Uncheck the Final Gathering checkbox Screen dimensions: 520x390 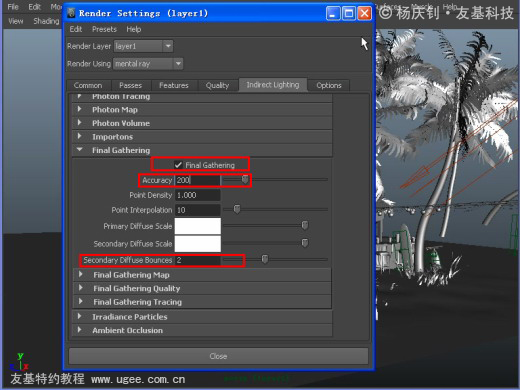click(178, 165)
